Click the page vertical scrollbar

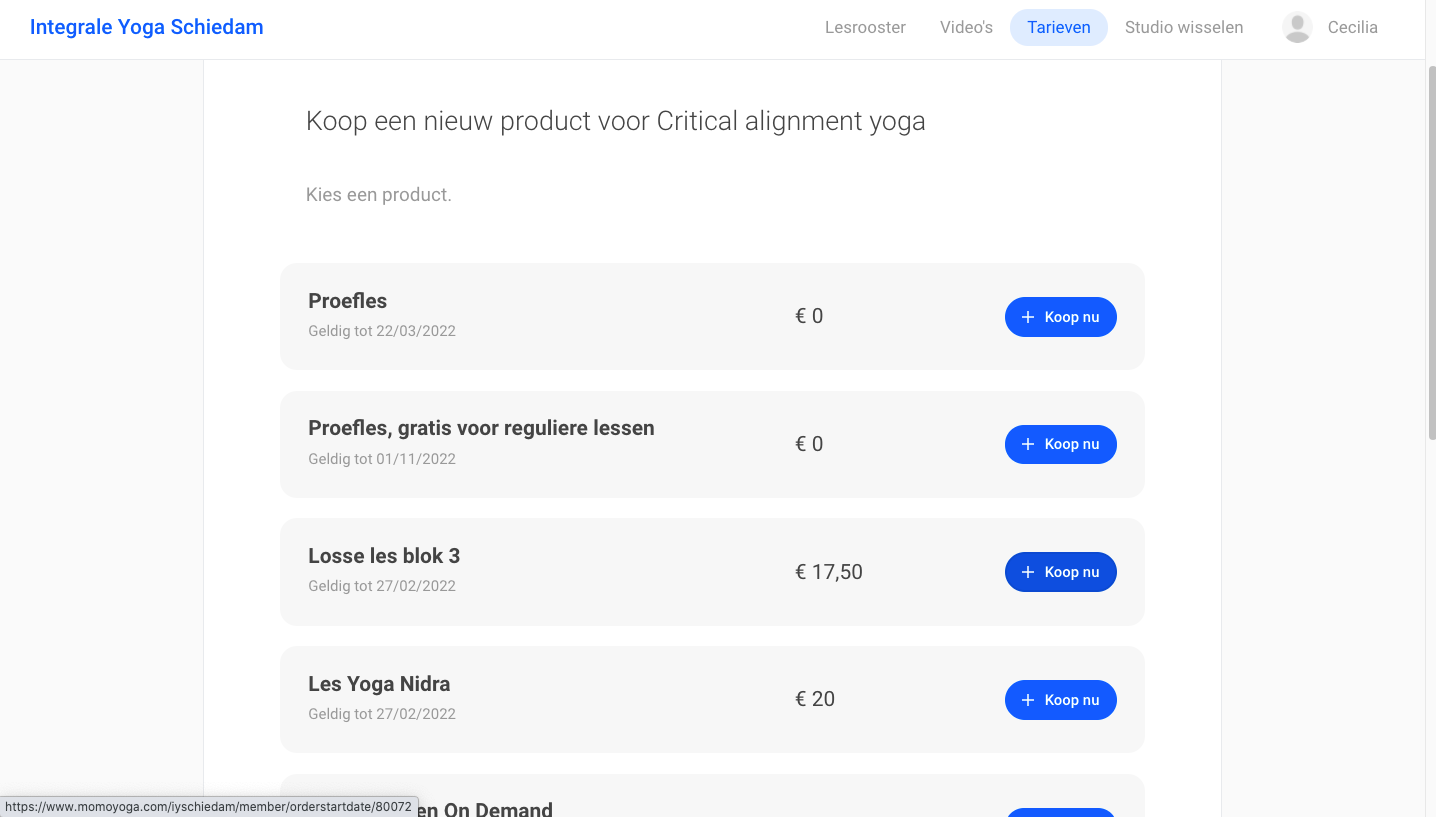(1430, 250)
